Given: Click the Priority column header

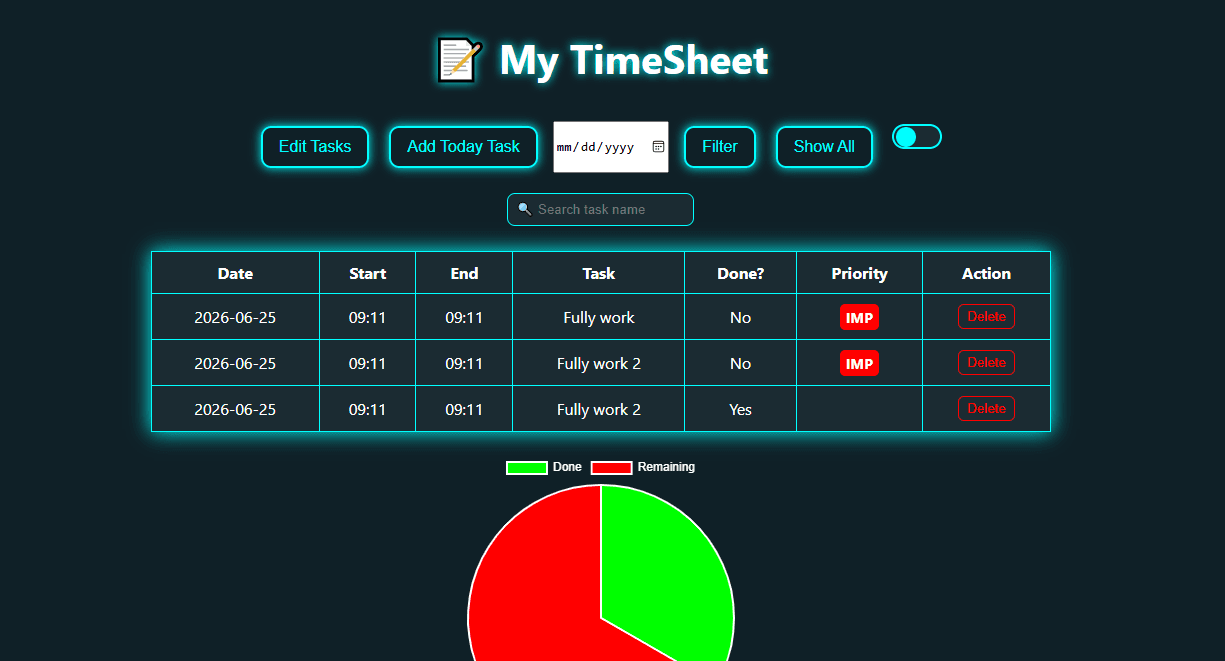Looking at the screenshot, I should coord(859,273).
